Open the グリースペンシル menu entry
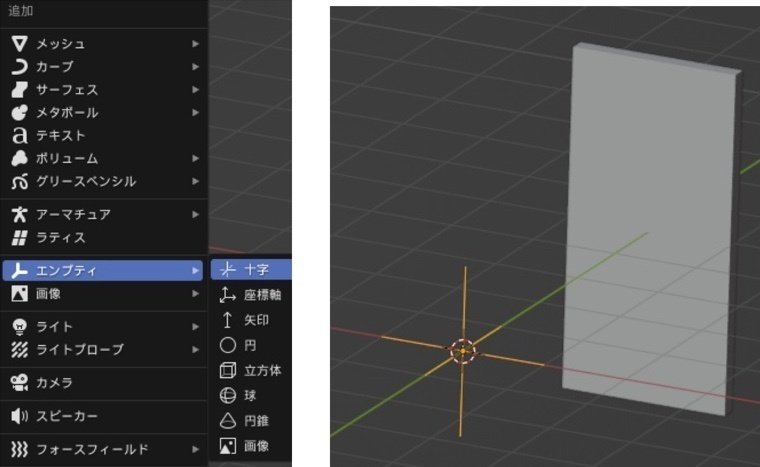This screenshot has width=760, height=467. point(104,181)
